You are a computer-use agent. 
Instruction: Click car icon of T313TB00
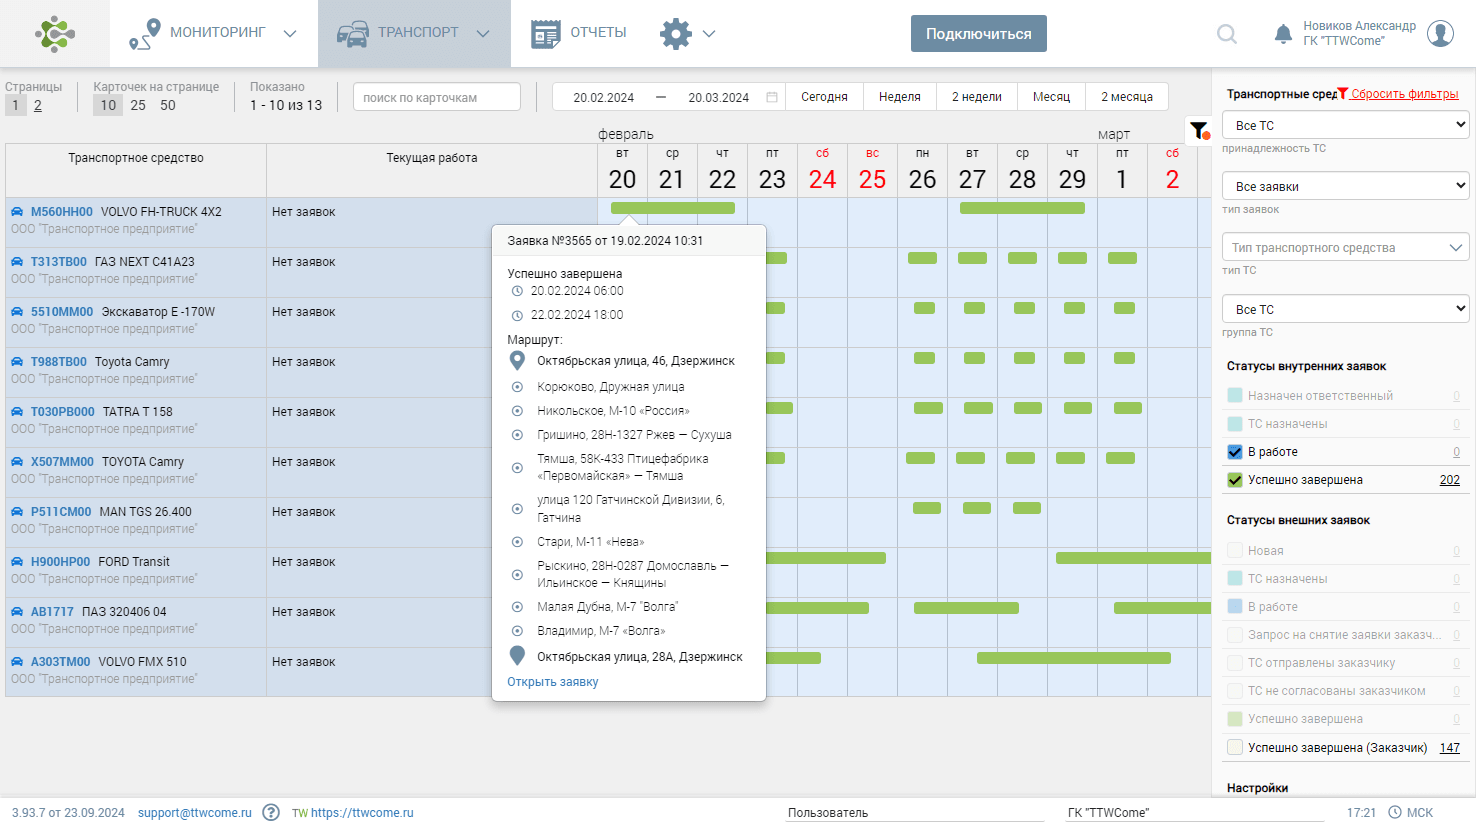[17, 262]
